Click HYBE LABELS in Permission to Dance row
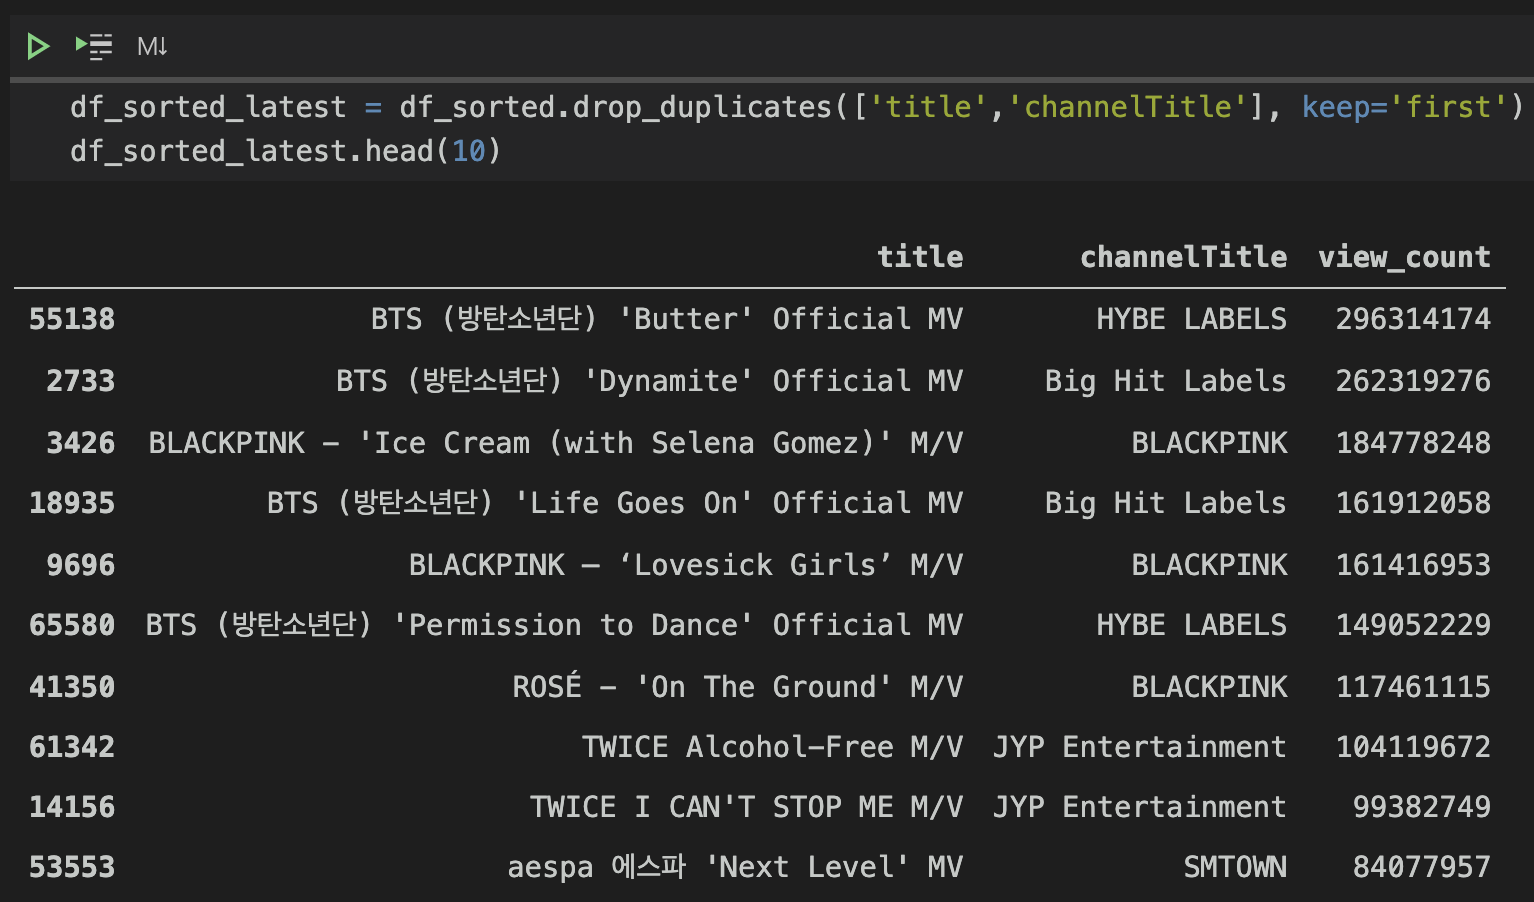This screenshot has width=1534, height=902. pos(1192,625)
